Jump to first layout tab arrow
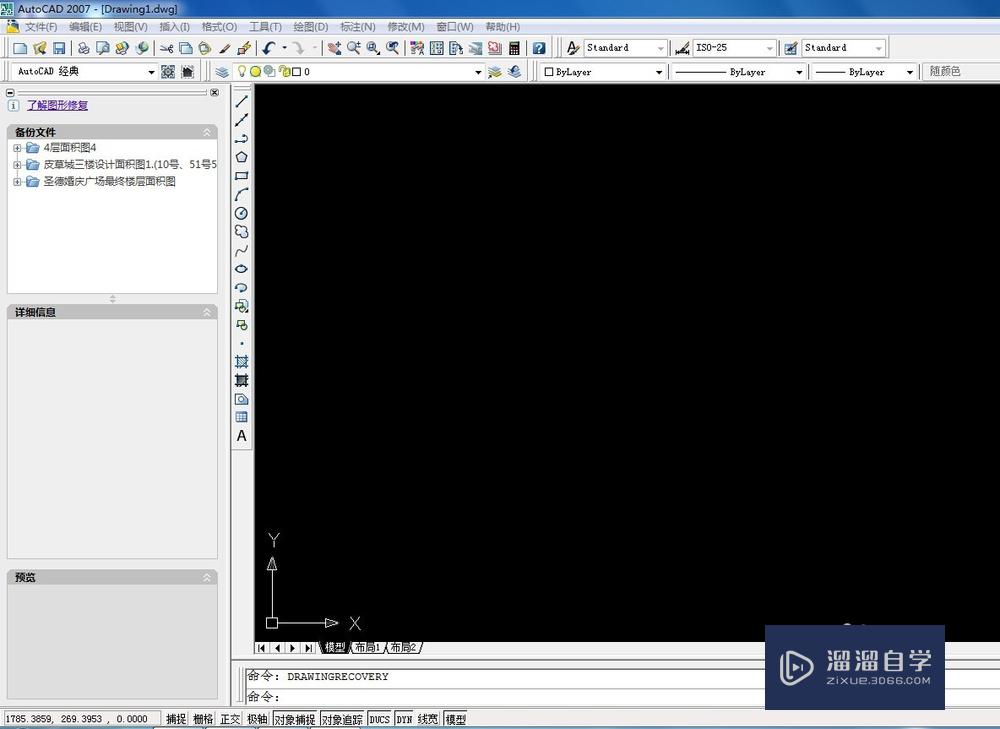 pyautogui.click(x=261, y=648)
